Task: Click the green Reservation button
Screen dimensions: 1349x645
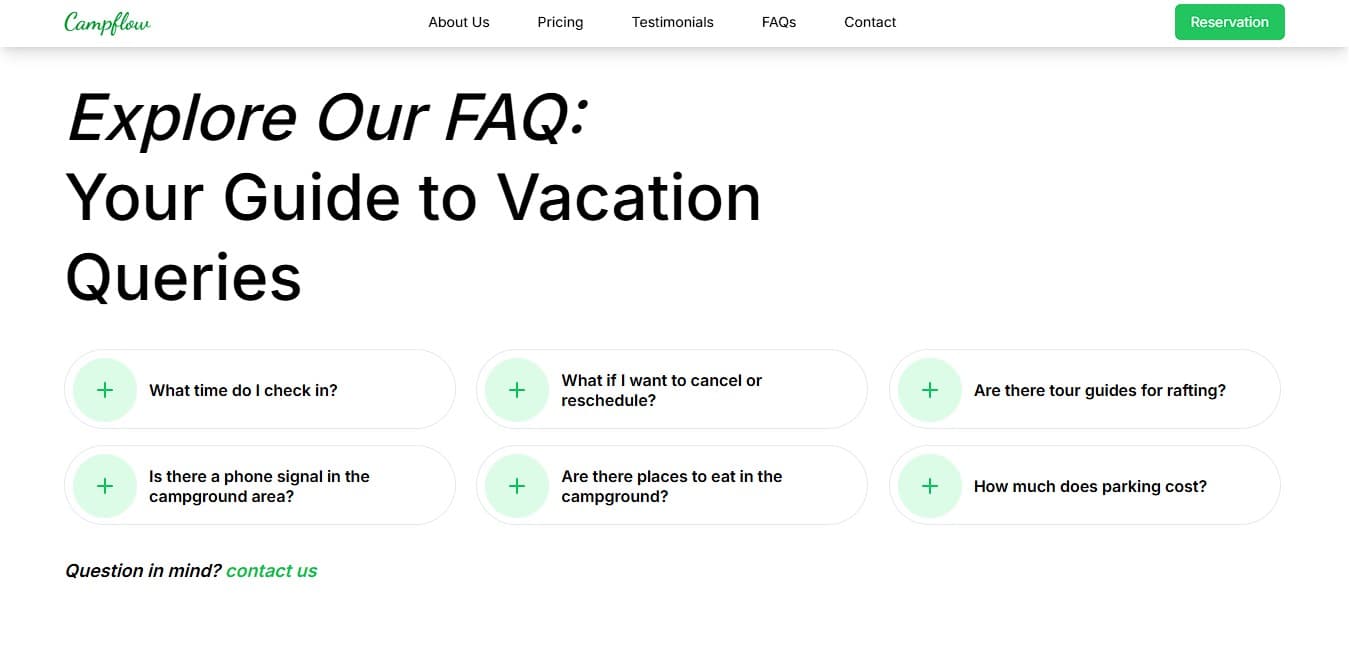Action: point(1230,22)
